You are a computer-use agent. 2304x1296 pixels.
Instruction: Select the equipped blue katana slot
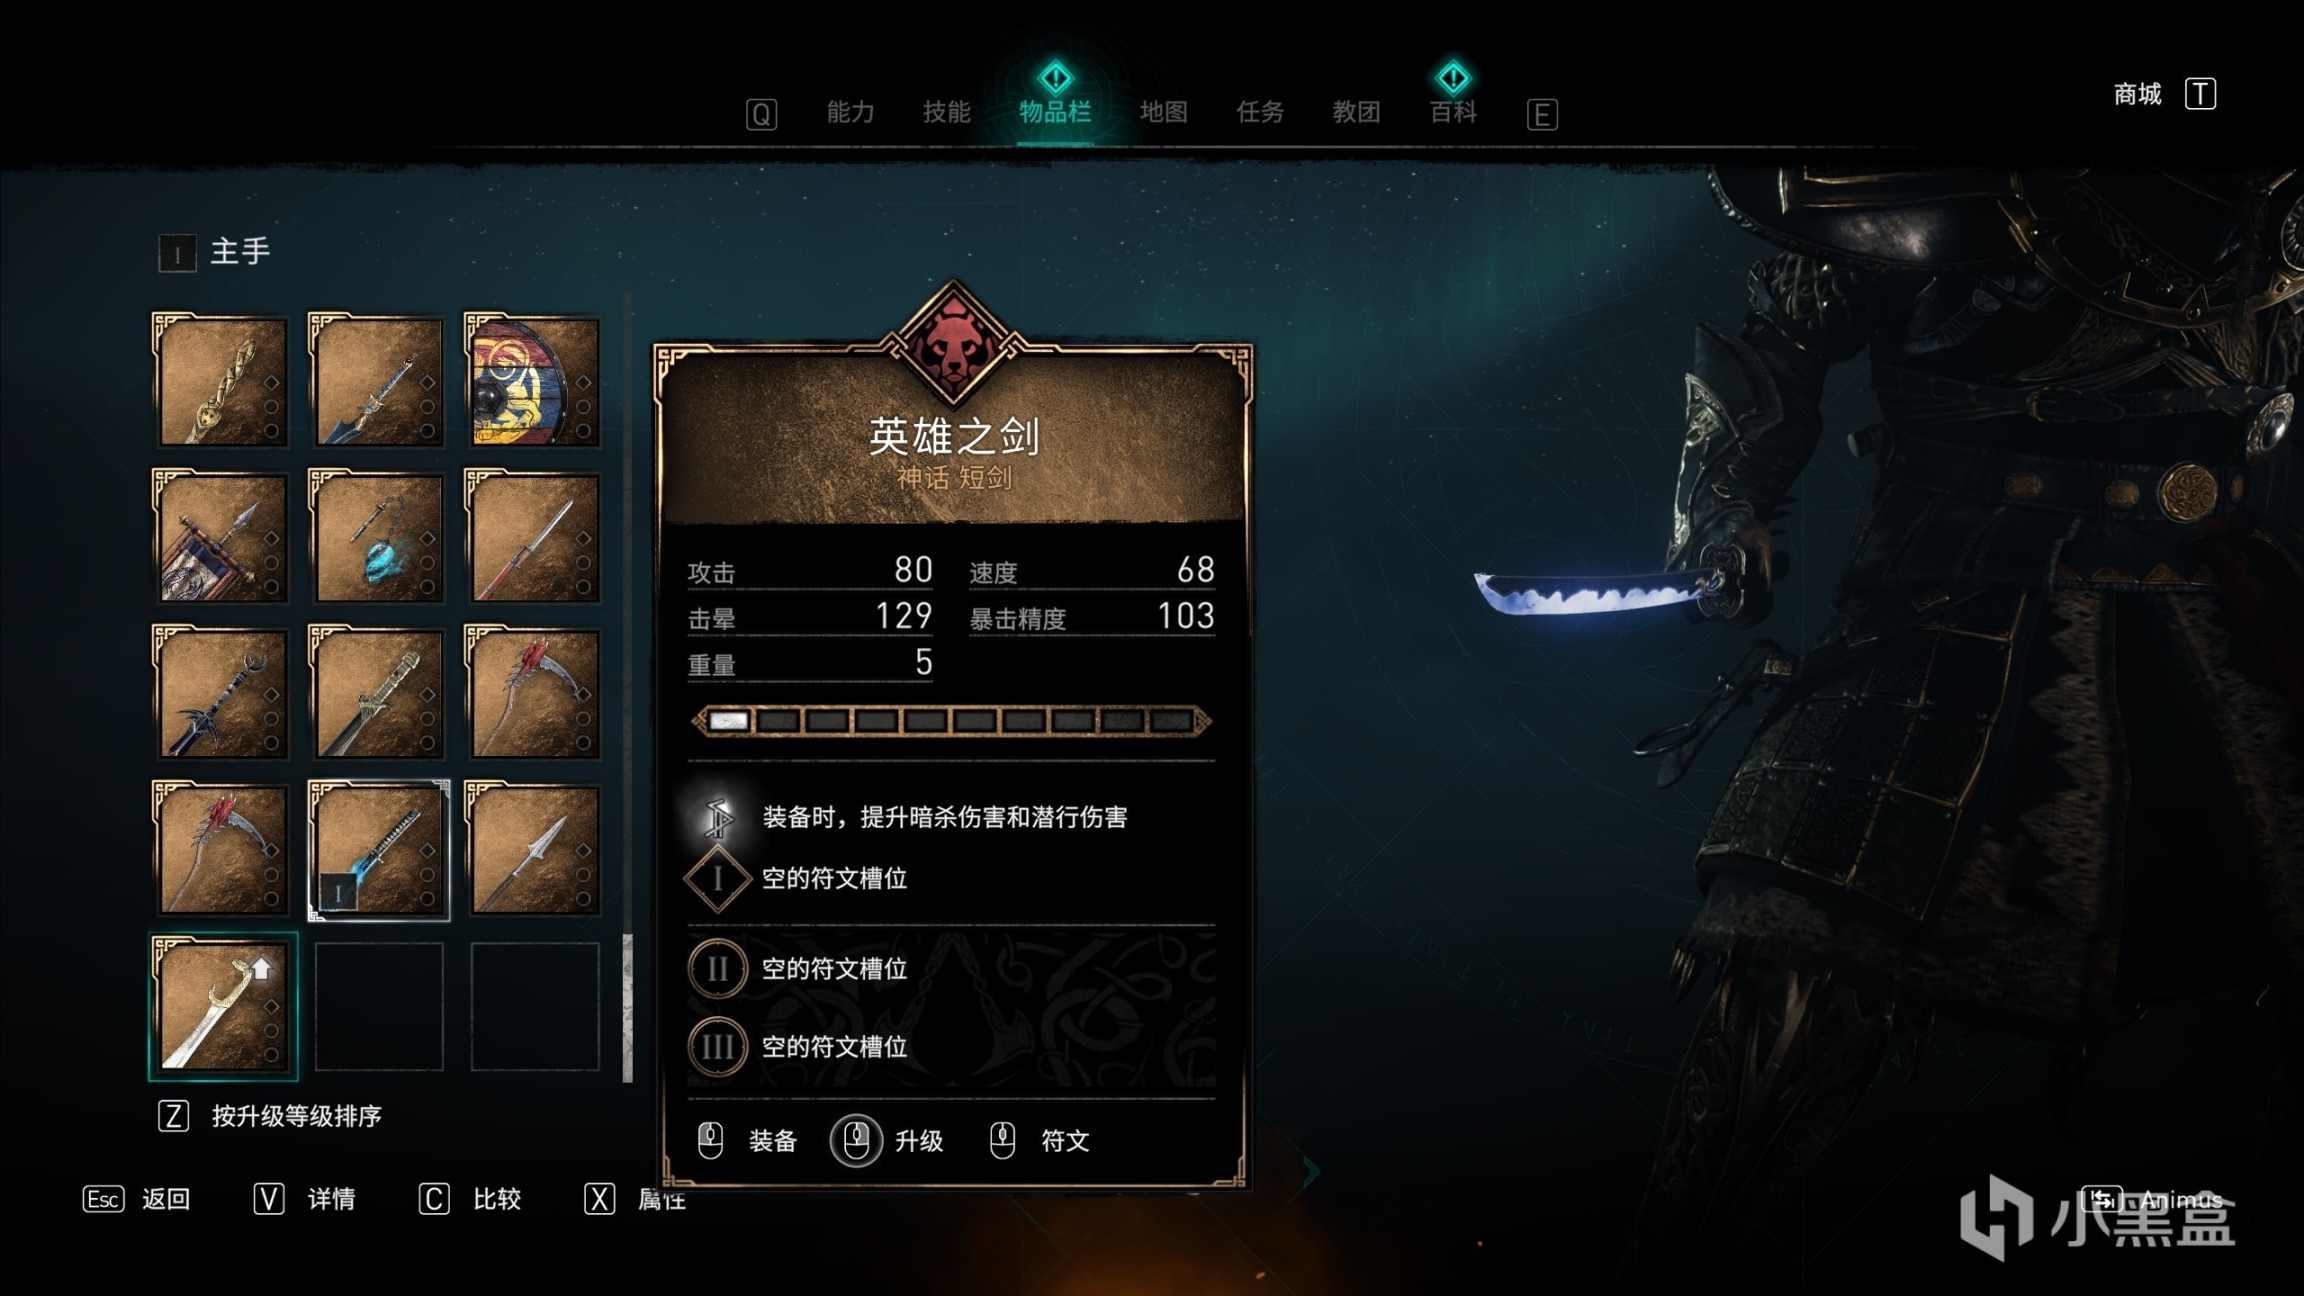click(378, 849)
